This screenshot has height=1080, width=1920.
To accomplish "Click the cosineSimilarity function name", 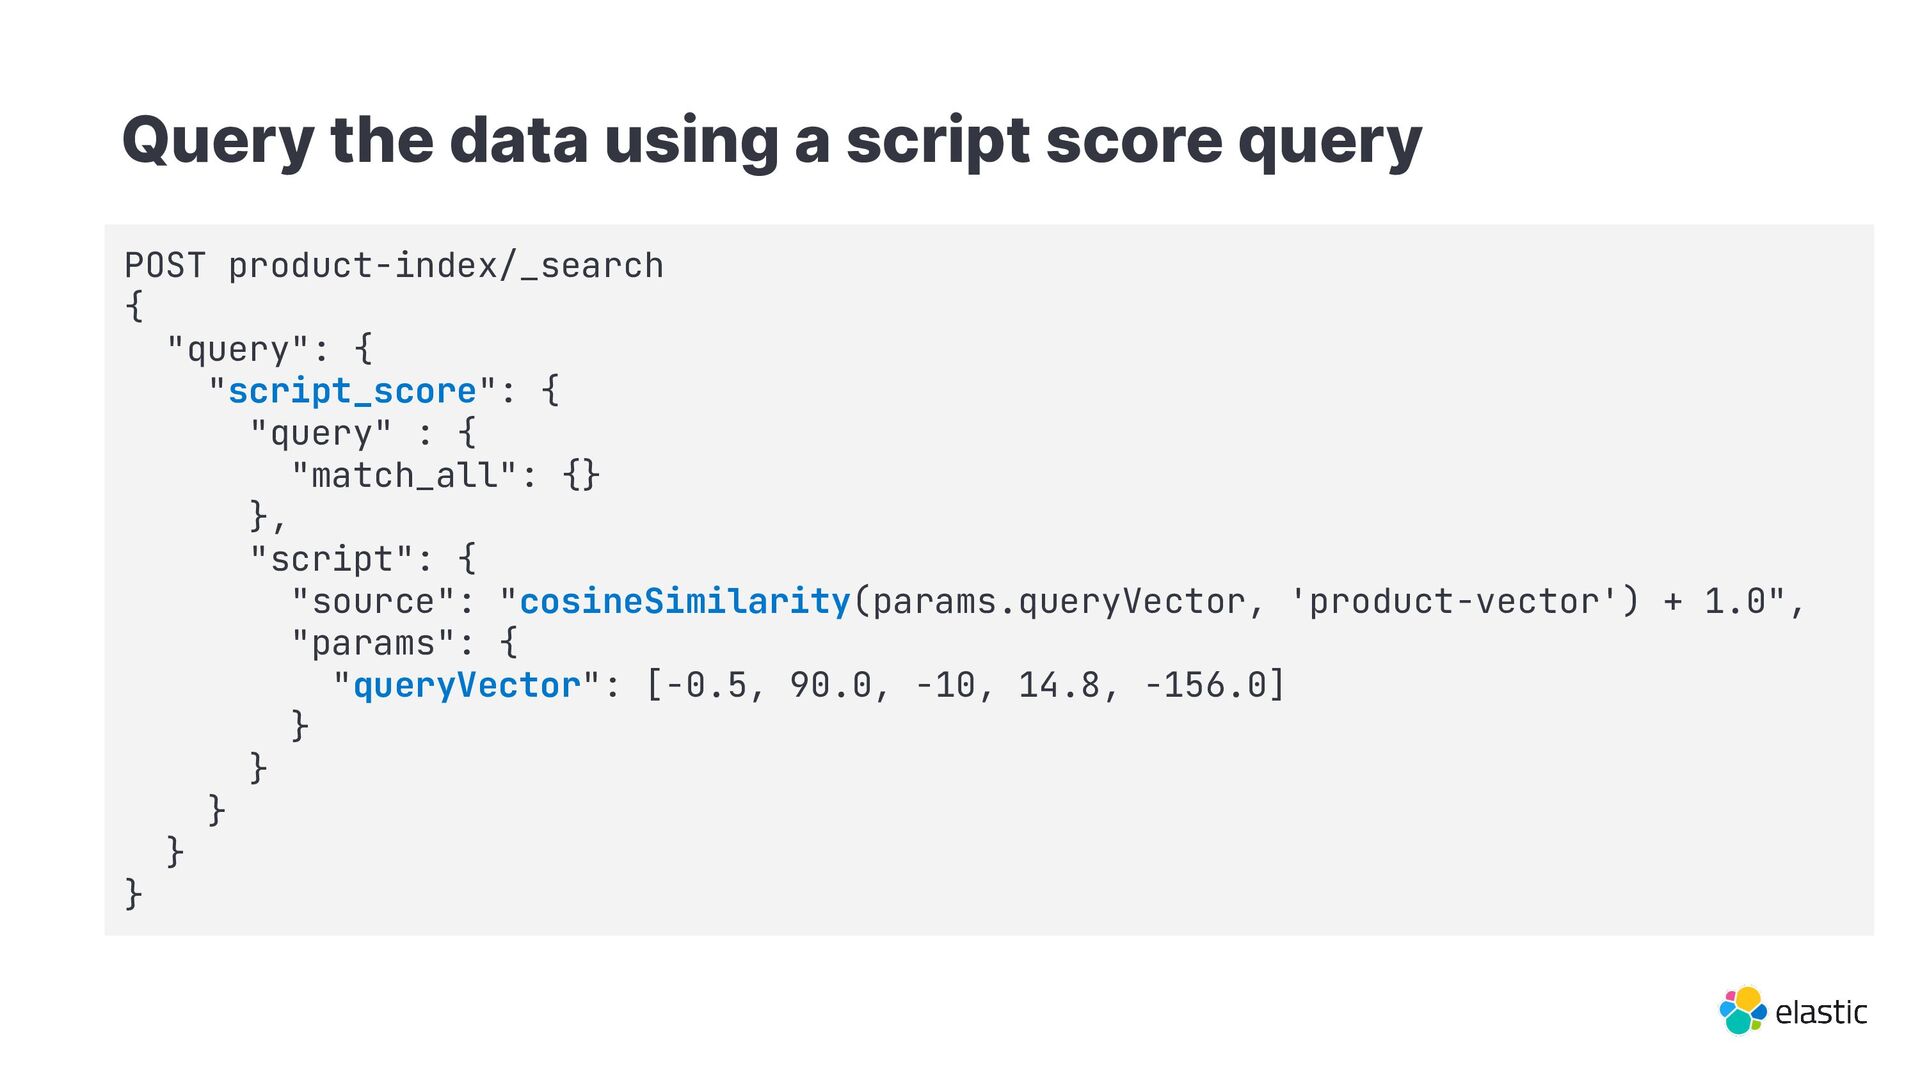I will tap(685, 601).
